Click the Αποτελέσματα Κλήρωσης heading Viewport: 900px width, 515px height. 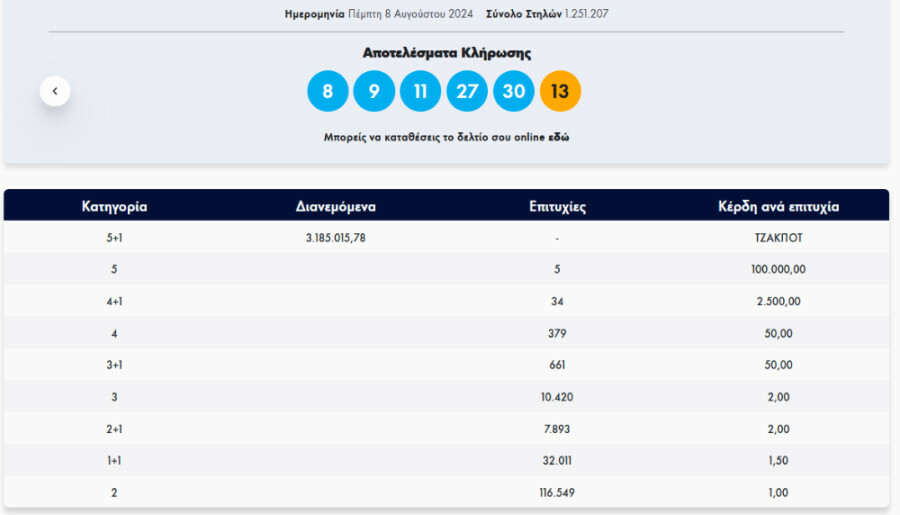tap(446, 53)
